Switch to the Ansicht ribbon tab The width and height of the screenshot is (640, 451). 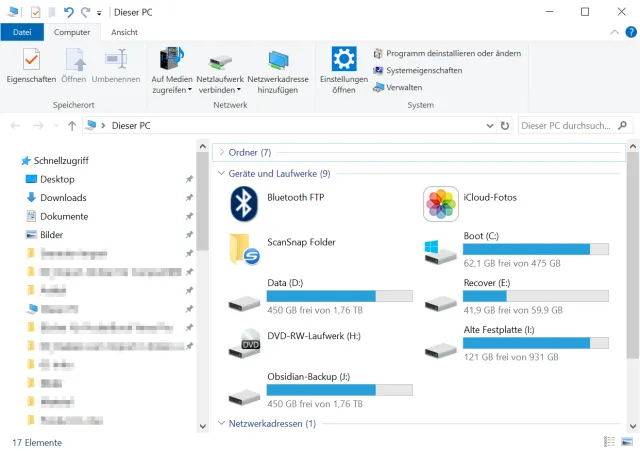(125, 32)
